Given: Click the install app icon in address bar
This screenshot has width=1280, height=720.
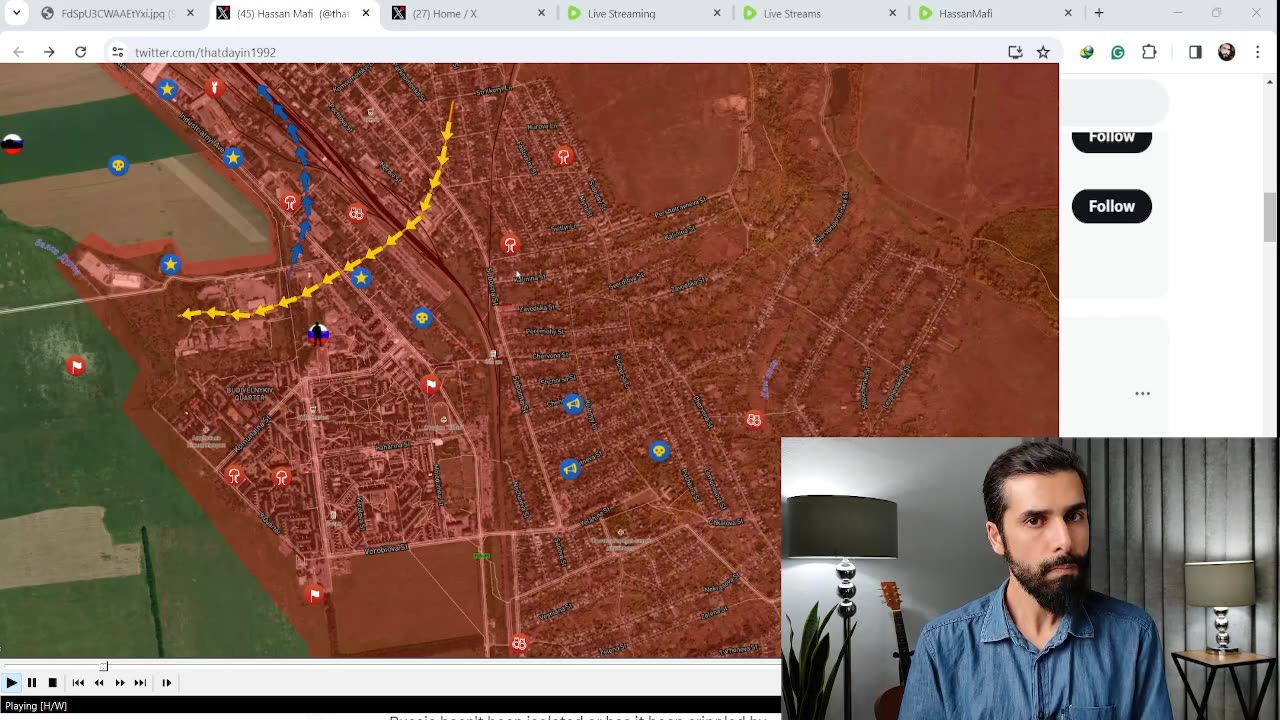Looking at the screenshot, I should pos(1015,52).
